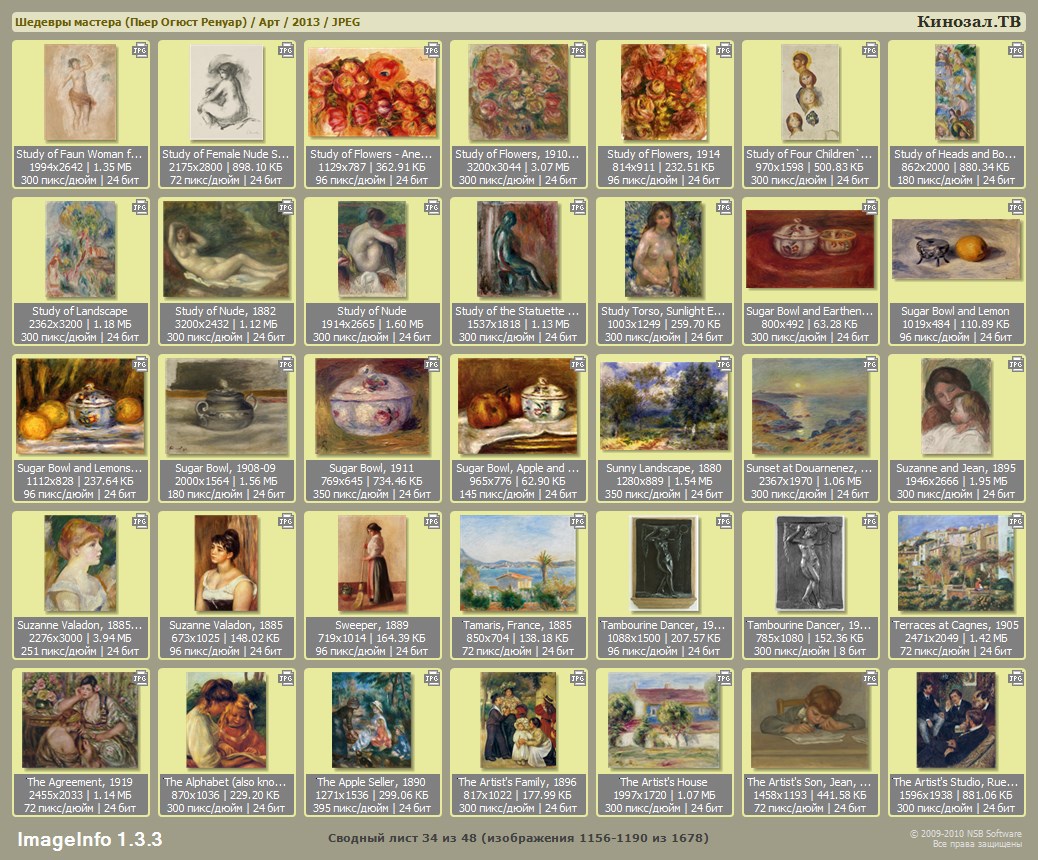Click the JPG badge on Study of Faun Woman card
1038x860 pixels.
click(140, 51)
